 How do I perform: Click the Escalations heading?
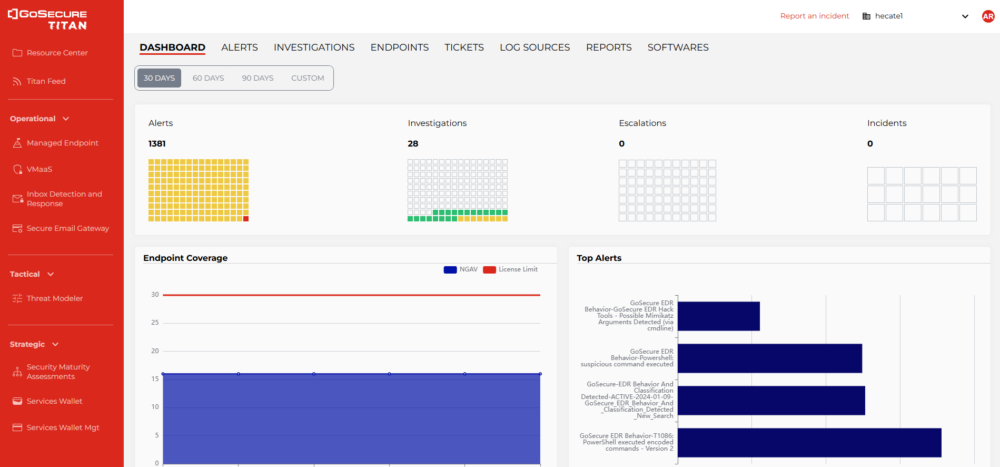(x=642, y=123)
